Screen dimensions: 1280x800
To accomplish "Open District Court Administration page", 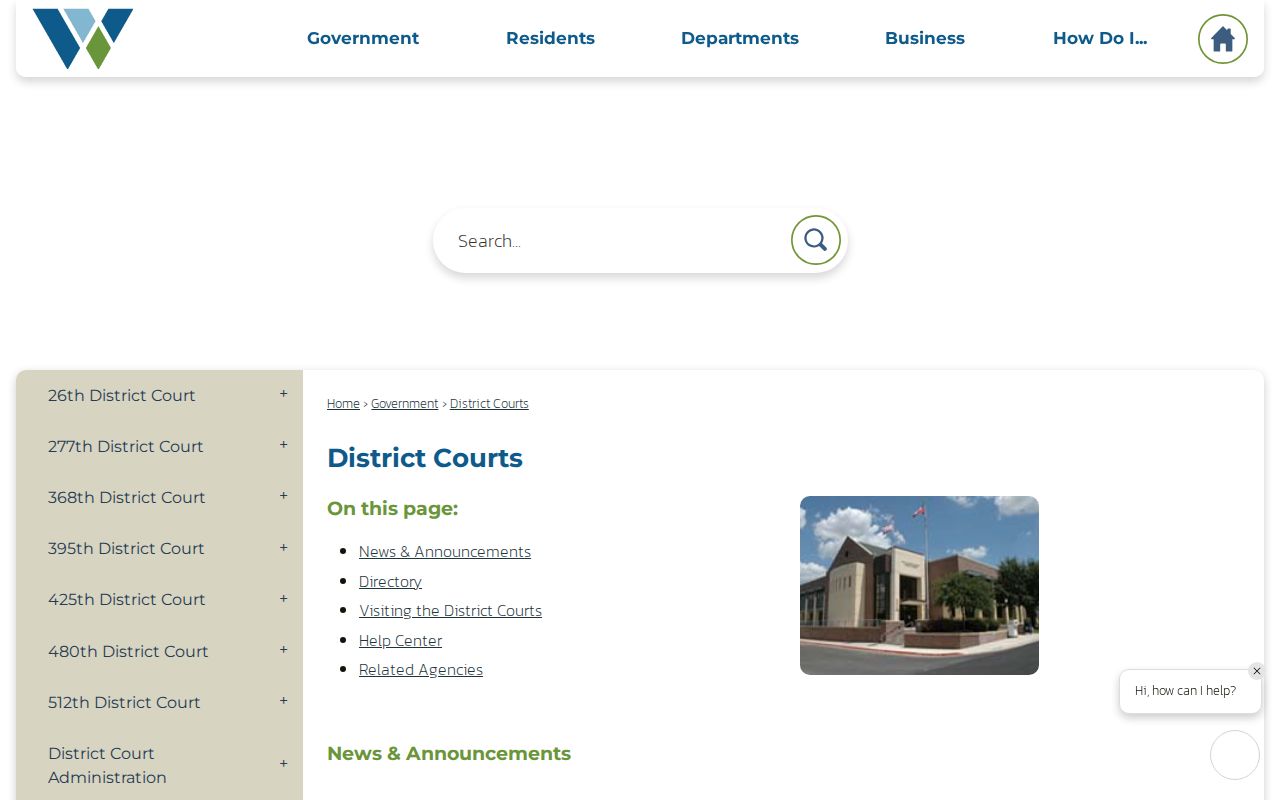I will pyautogui.click(x=107, y=765).
